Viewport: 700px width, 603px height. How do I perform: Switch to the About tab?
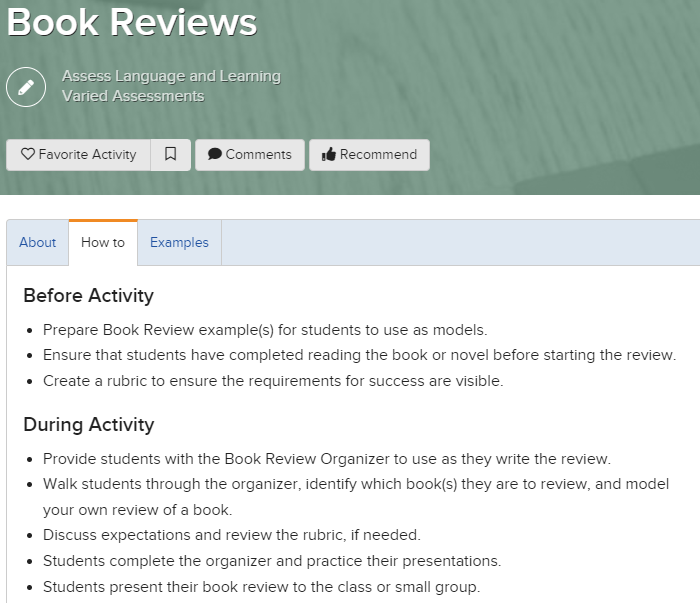(x=38, y=242)
